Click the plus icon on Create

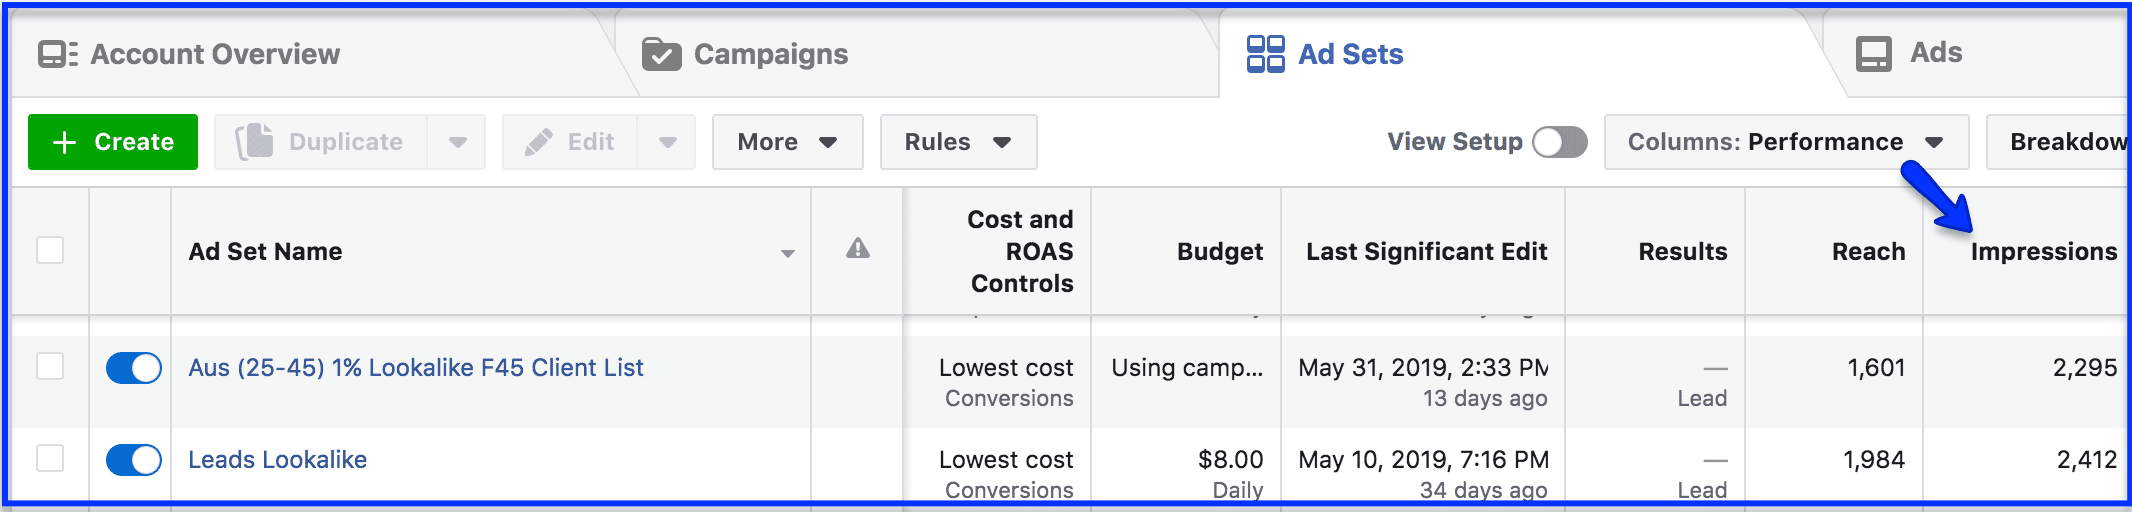coord(64,142)
